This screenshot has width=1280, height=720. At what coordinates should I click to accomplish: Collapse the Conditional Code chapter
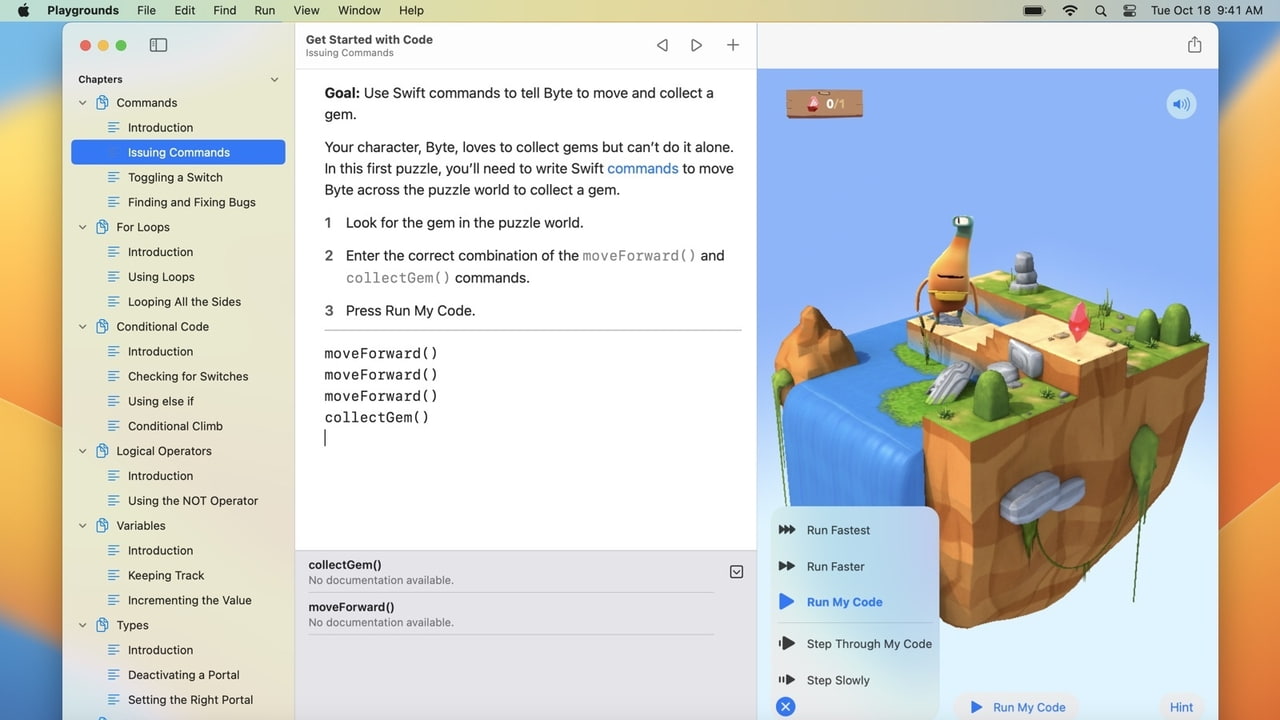pyautogui.click(x=83, y=327)
